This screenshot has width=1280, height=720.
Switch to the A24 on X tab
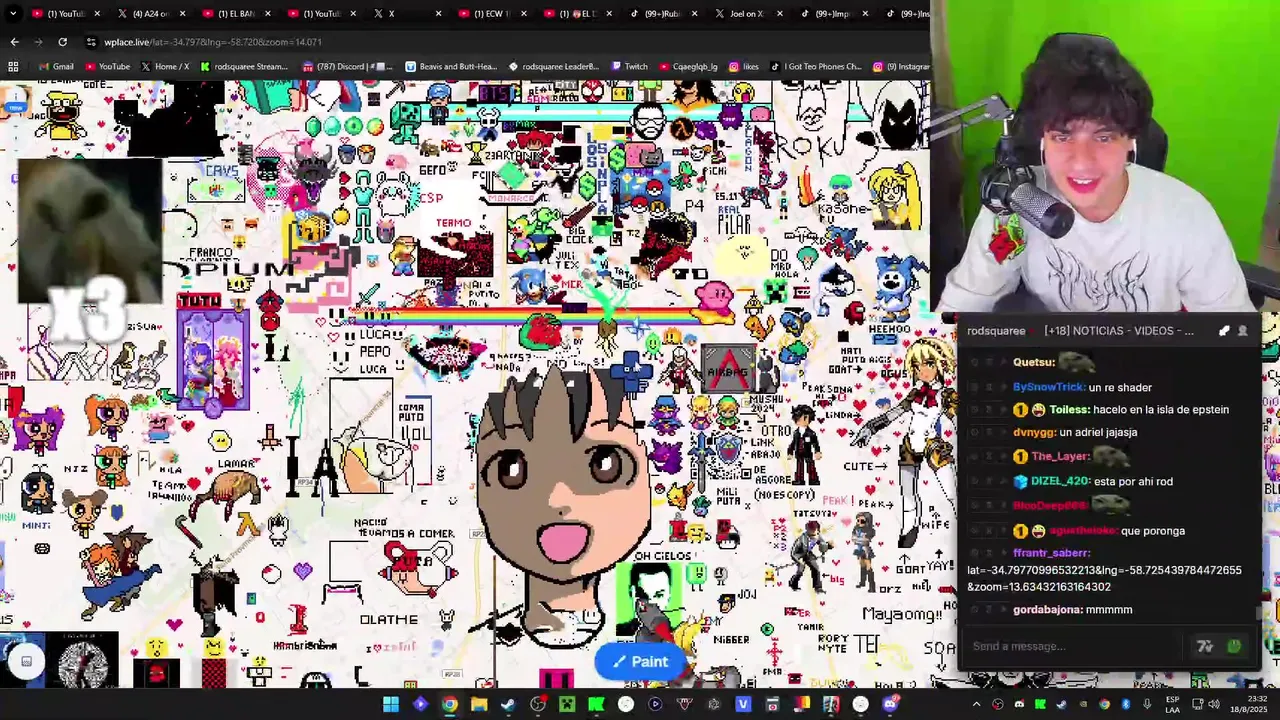coord(151,14)
